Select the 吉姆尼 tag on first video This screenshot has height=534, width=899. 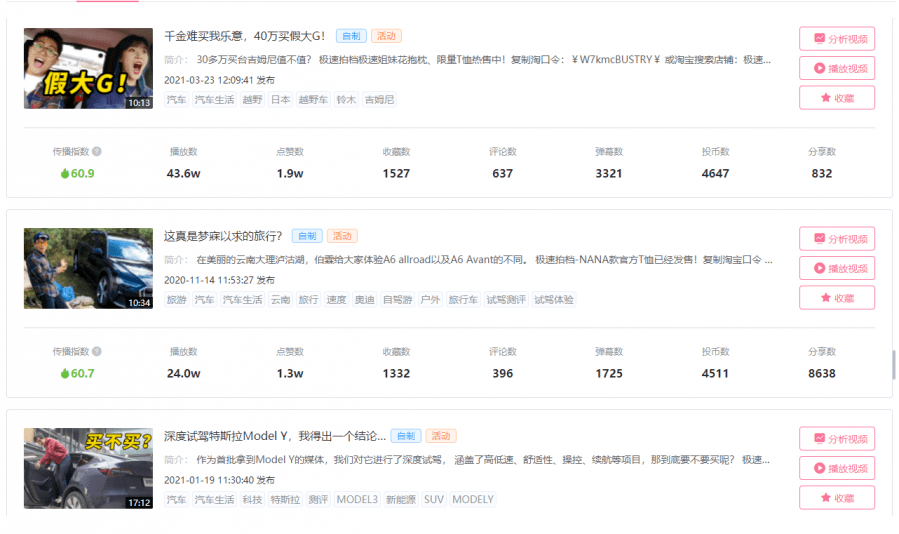(380, 100)
